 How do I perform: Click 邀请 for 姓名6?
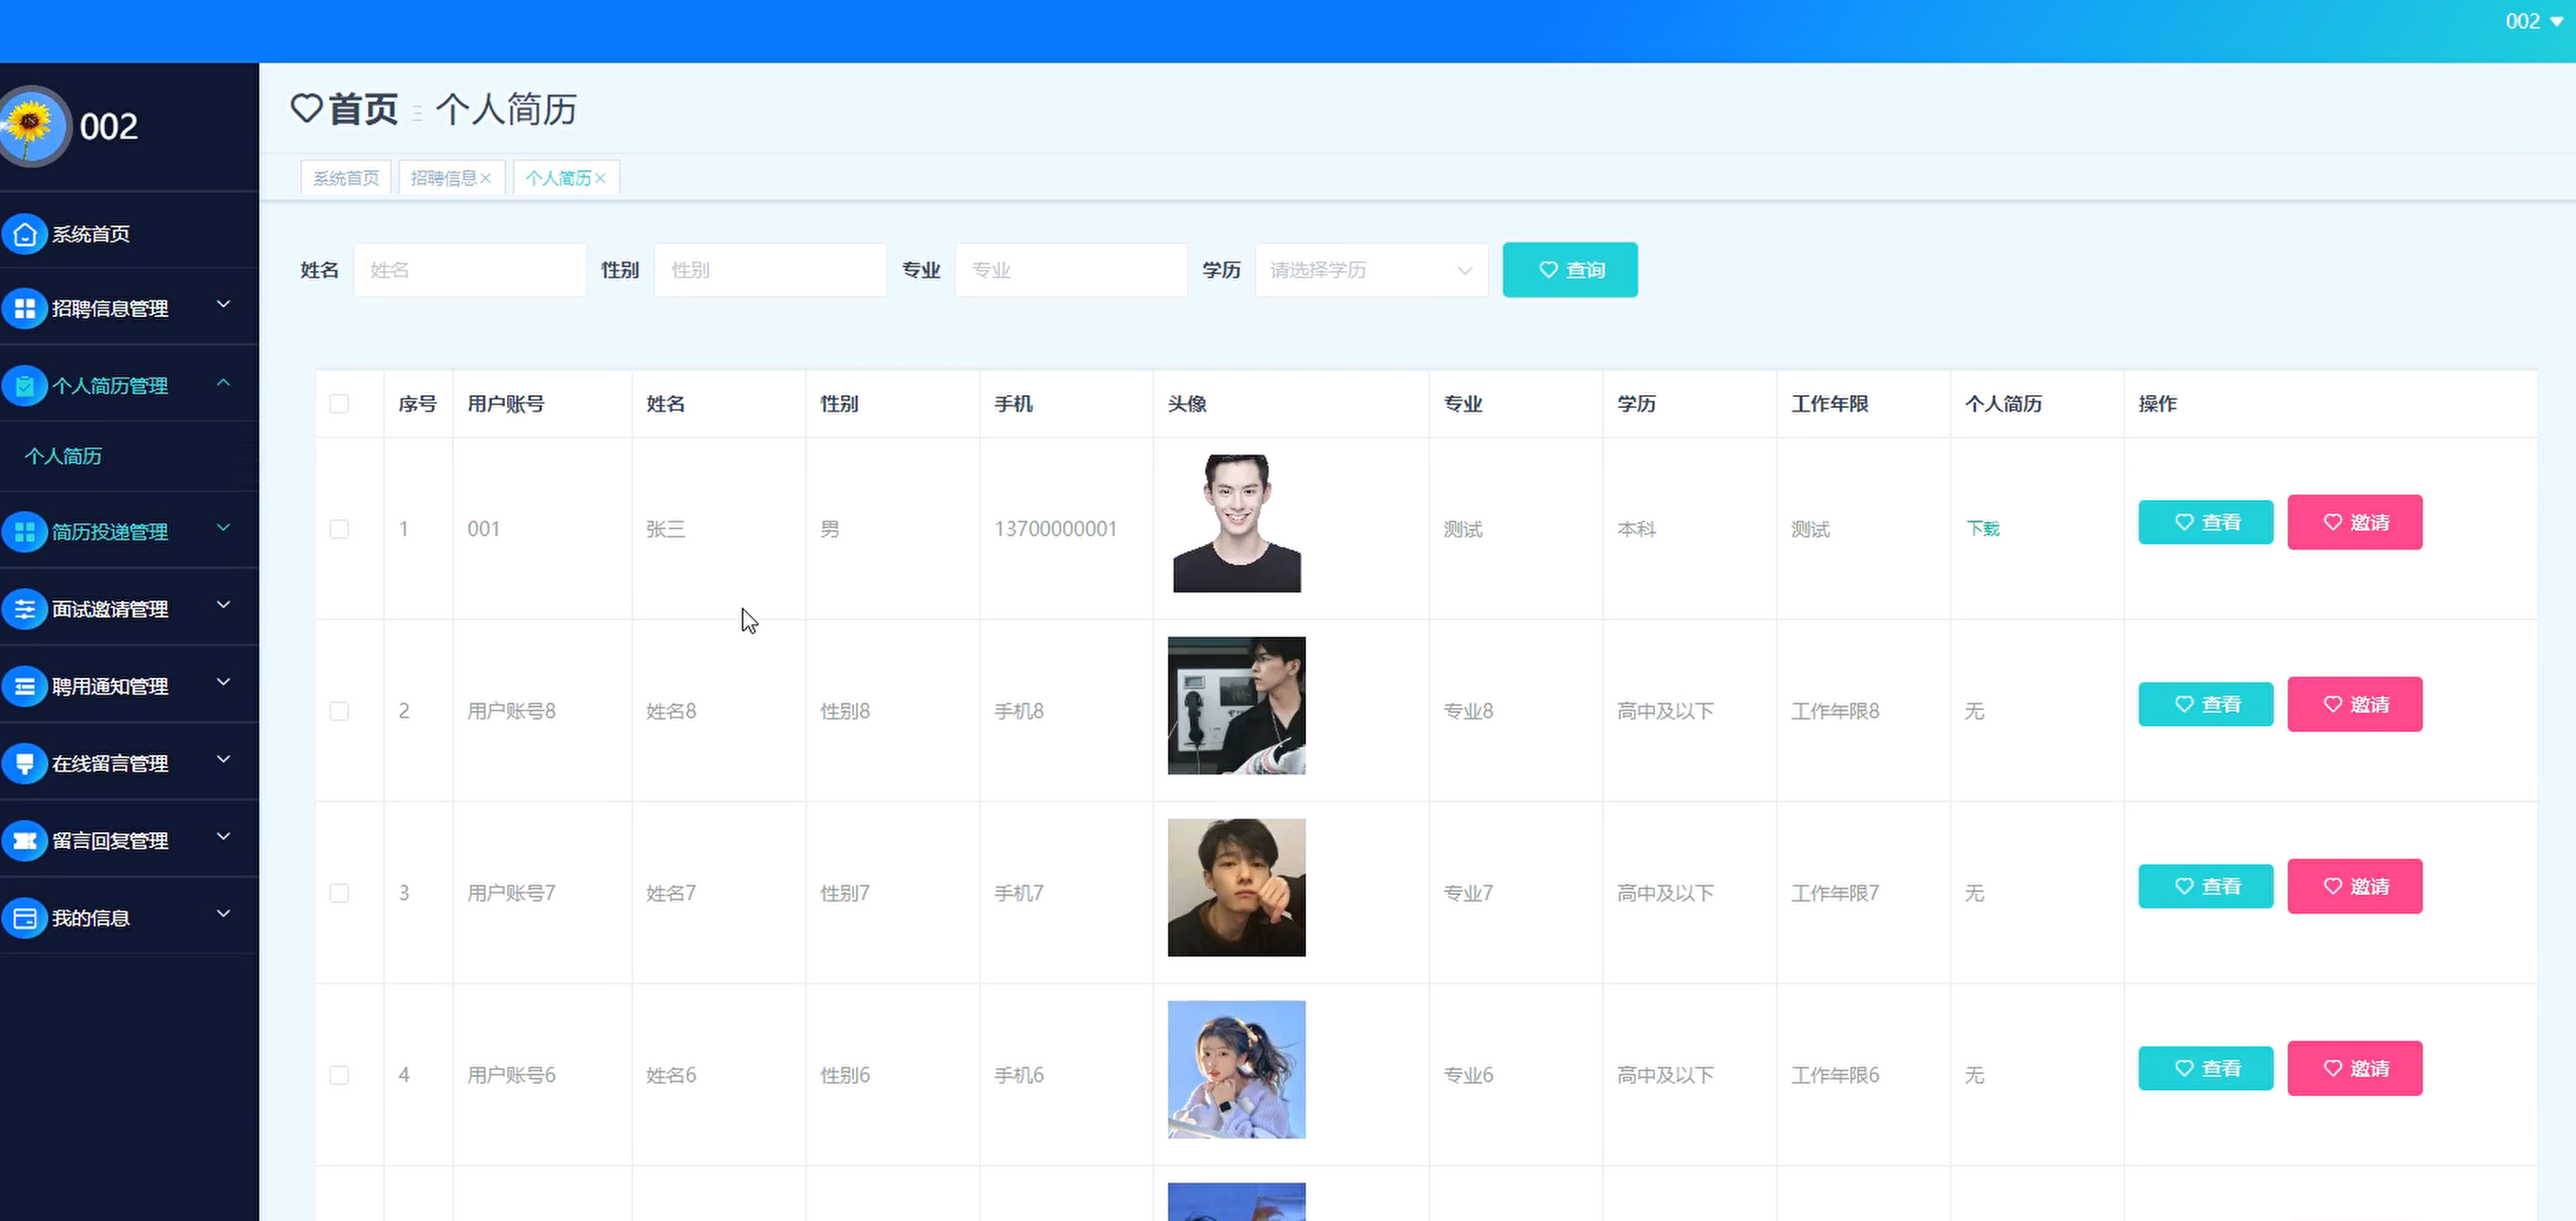point(2355,1068)
